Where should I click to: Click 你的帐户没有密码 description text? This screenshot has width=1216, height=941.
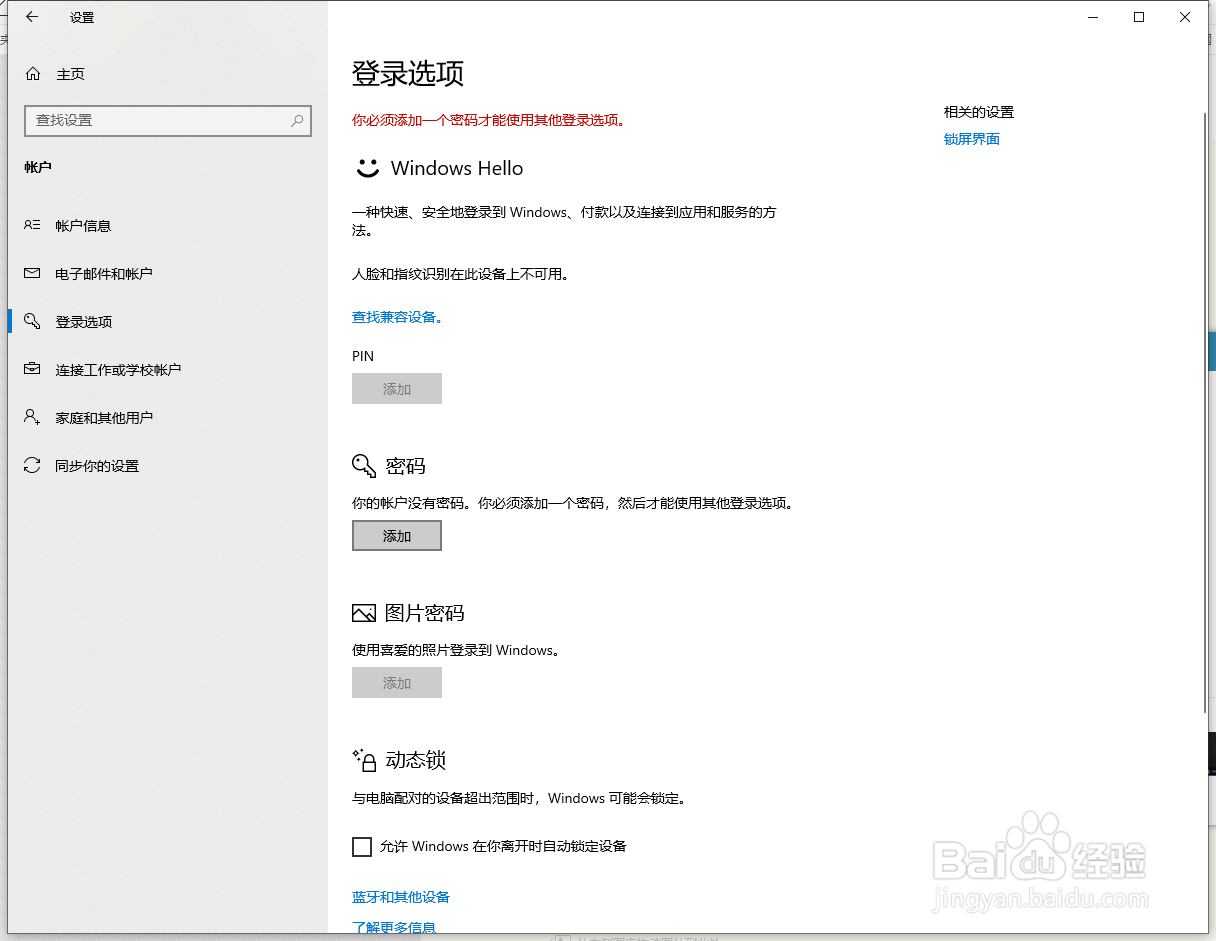pos(574,504)
